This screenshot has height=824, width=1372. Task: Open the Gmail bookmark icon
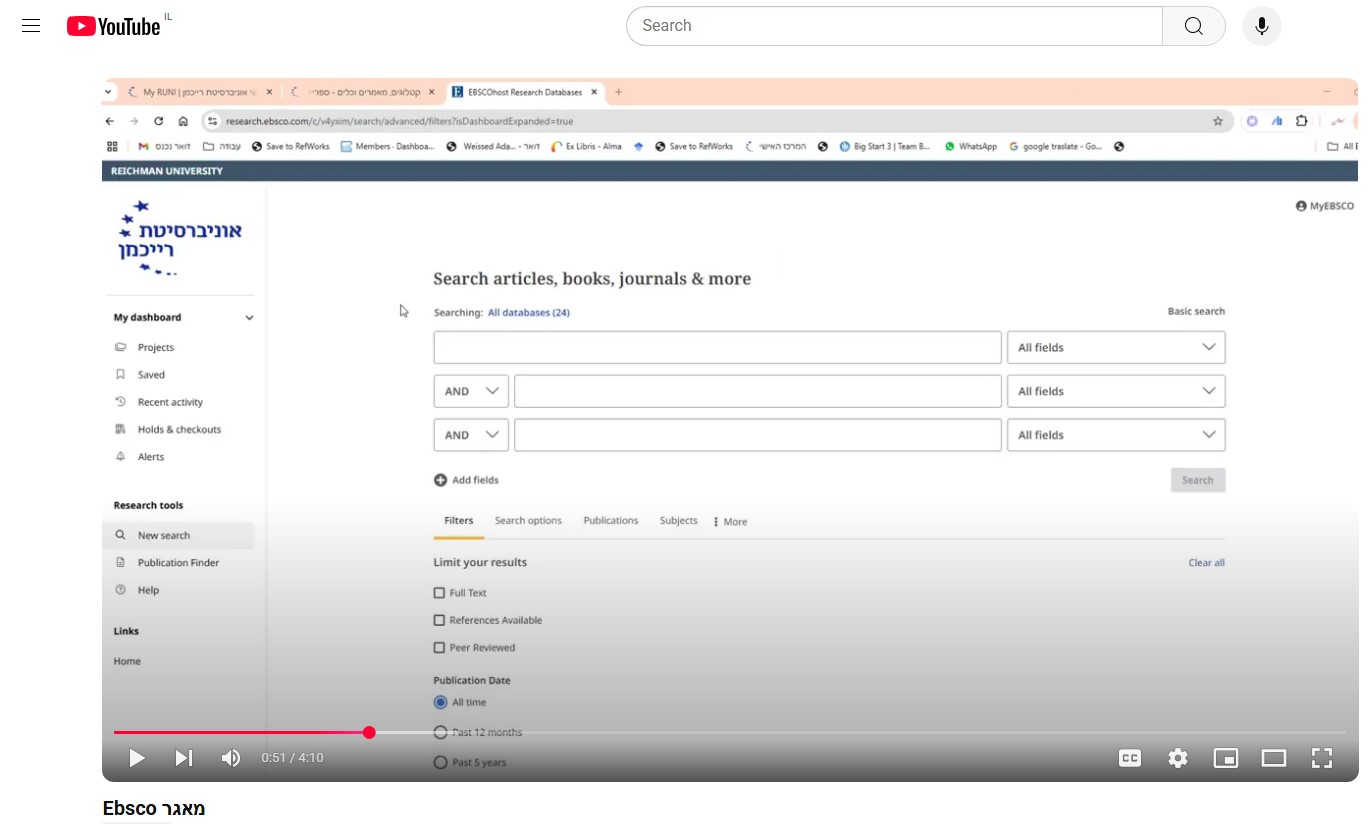tap(143, 146)
